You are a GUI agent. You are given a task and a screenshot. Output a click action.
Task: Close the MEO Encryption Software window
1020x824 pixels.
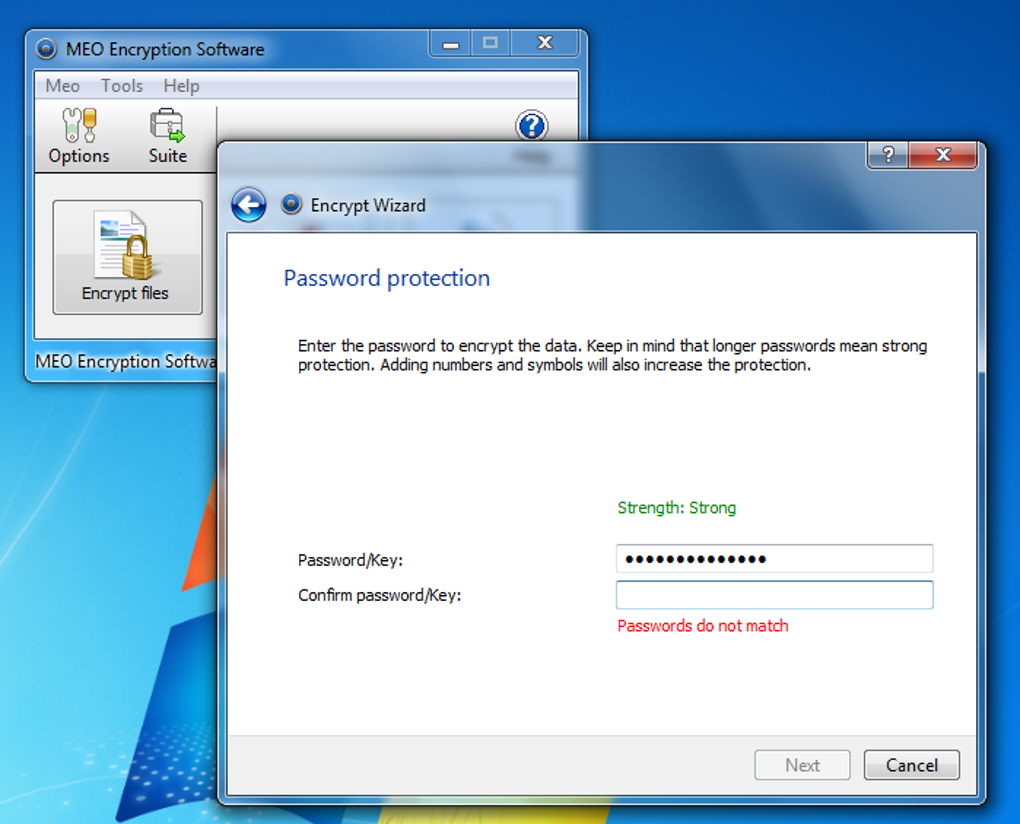[544, 44]
